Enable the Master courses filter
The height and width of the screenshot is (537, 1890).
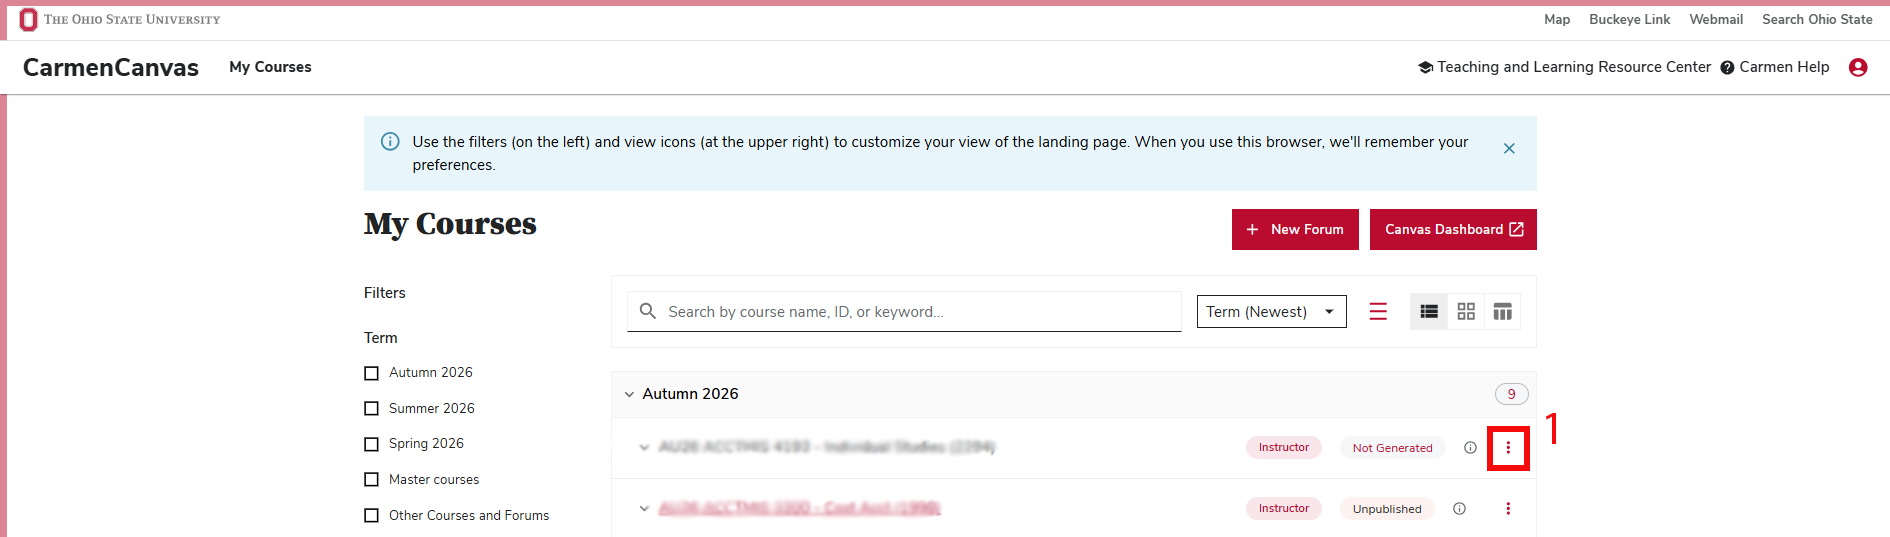click(x=371, y=480)
